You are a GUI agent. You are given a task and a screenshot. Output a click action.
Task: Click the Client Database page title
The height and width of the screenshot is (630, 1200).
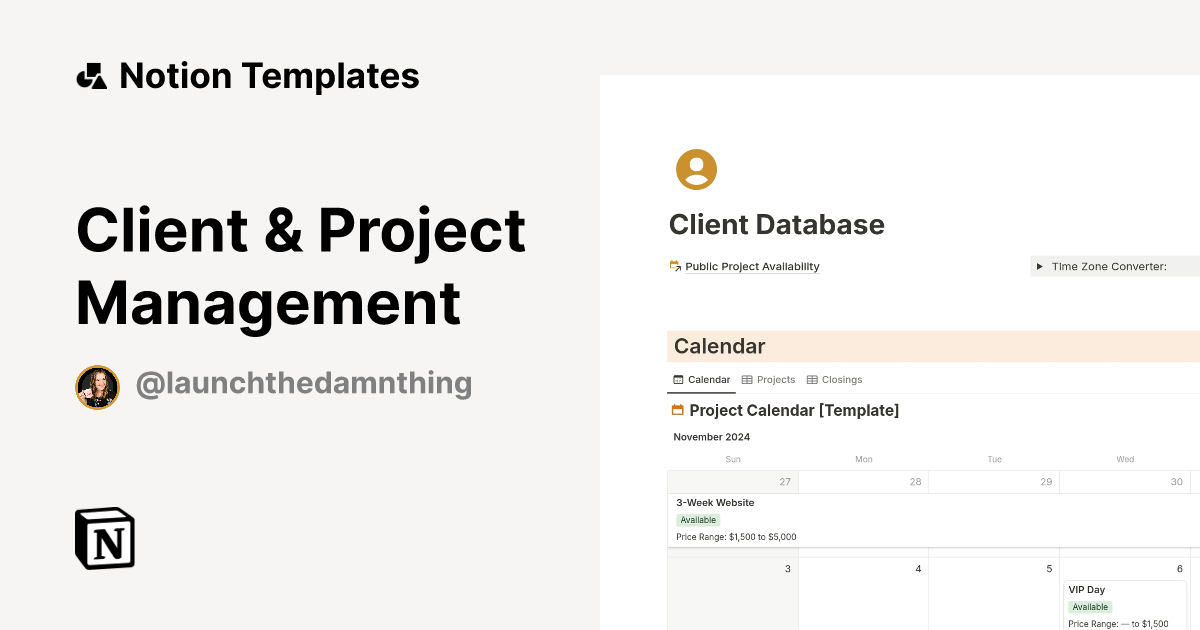777,224
